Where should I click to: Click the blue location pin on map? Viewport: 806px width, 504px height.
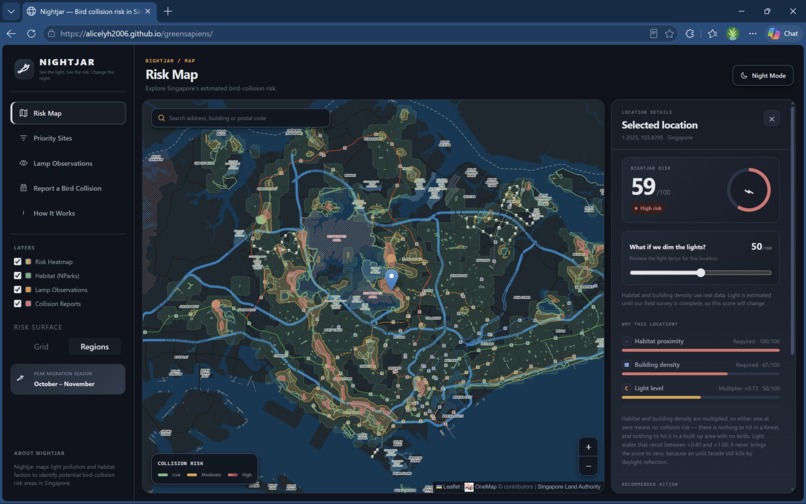(392, 279)
